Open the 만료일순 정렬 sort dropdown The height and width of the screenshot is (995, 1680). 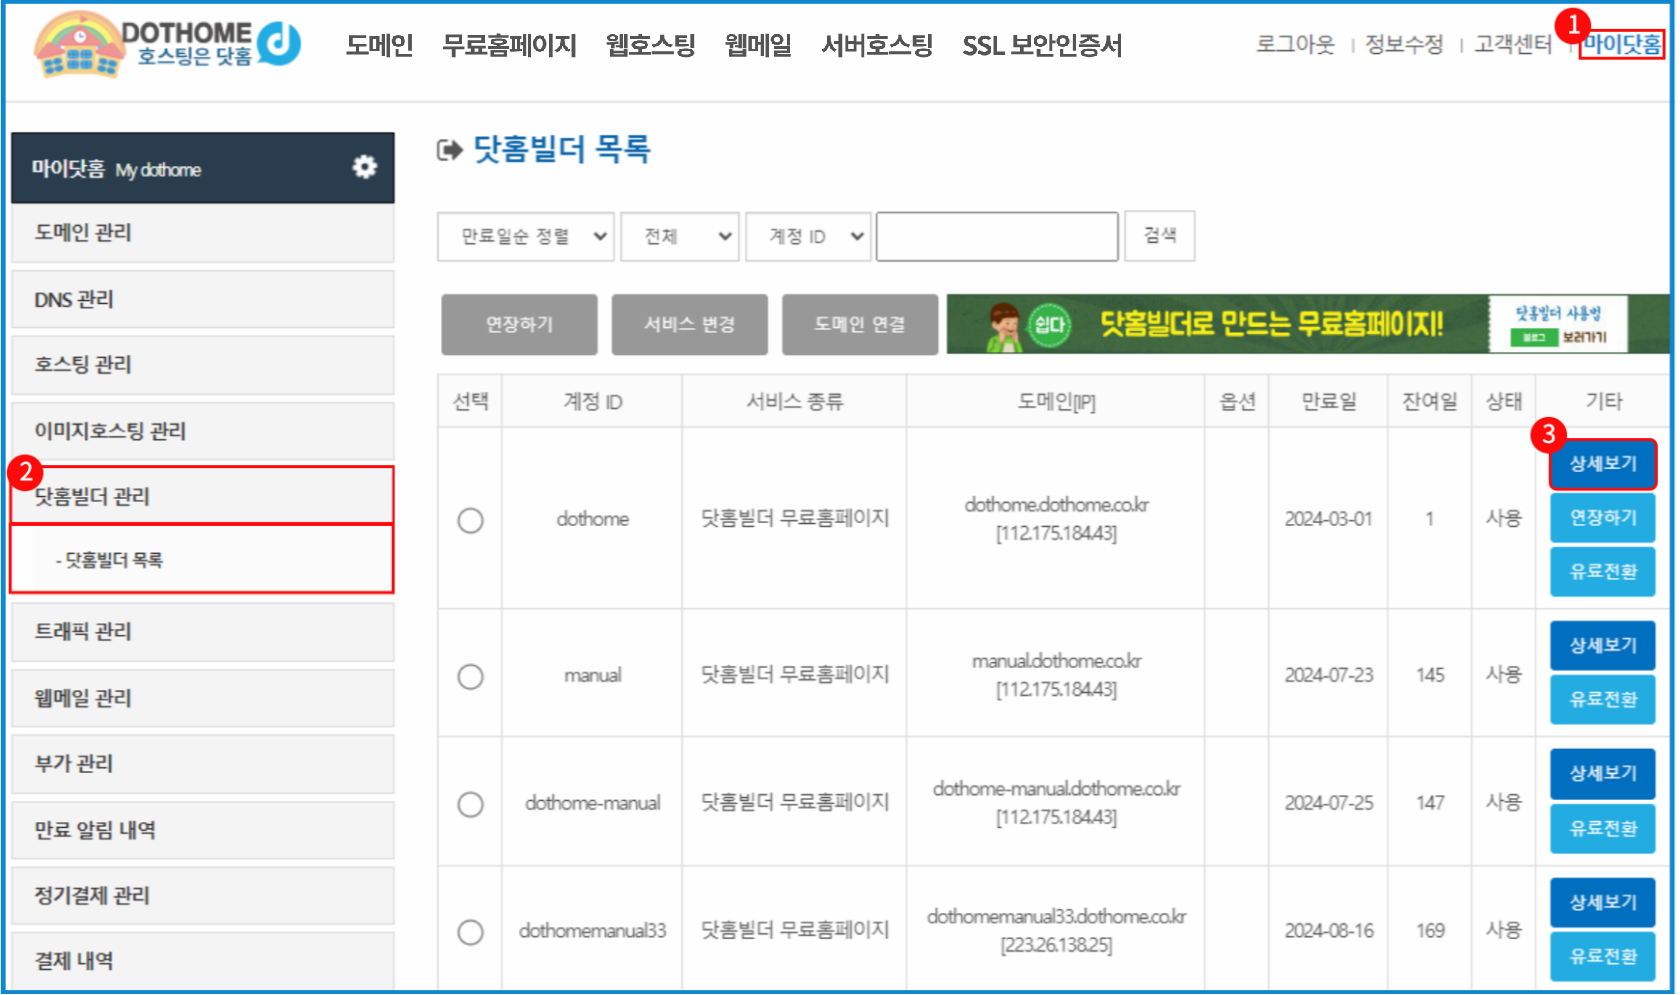pos(525,236)
